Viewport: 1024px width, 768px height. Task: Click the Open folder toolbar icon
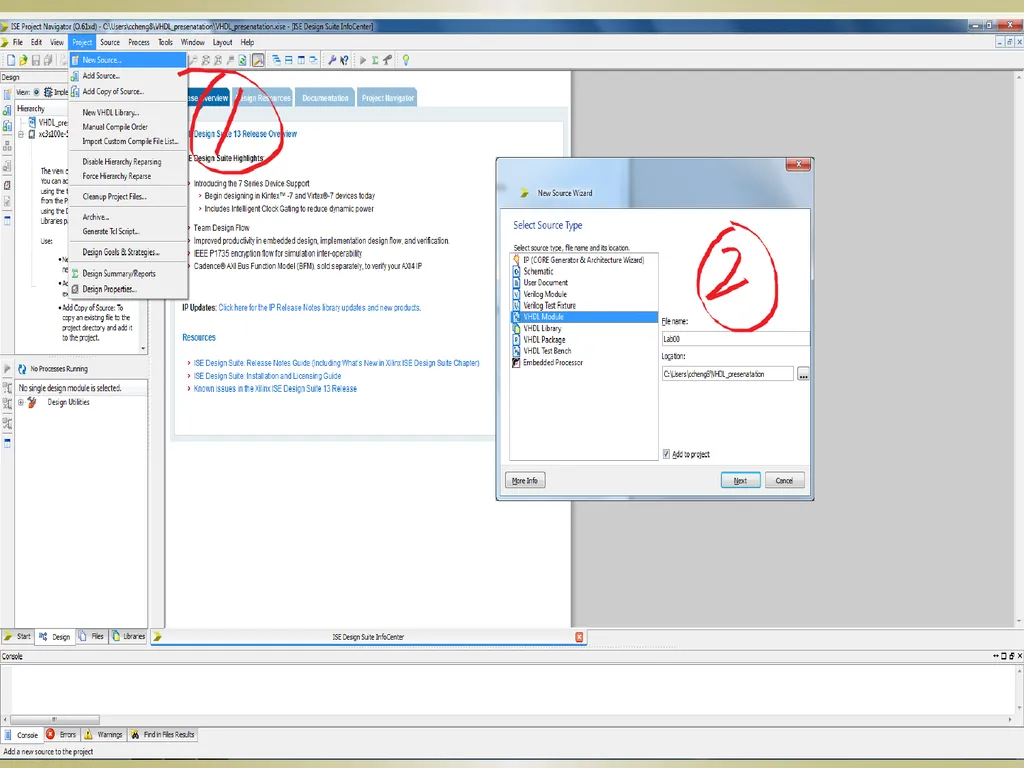(x=24, y=60)
